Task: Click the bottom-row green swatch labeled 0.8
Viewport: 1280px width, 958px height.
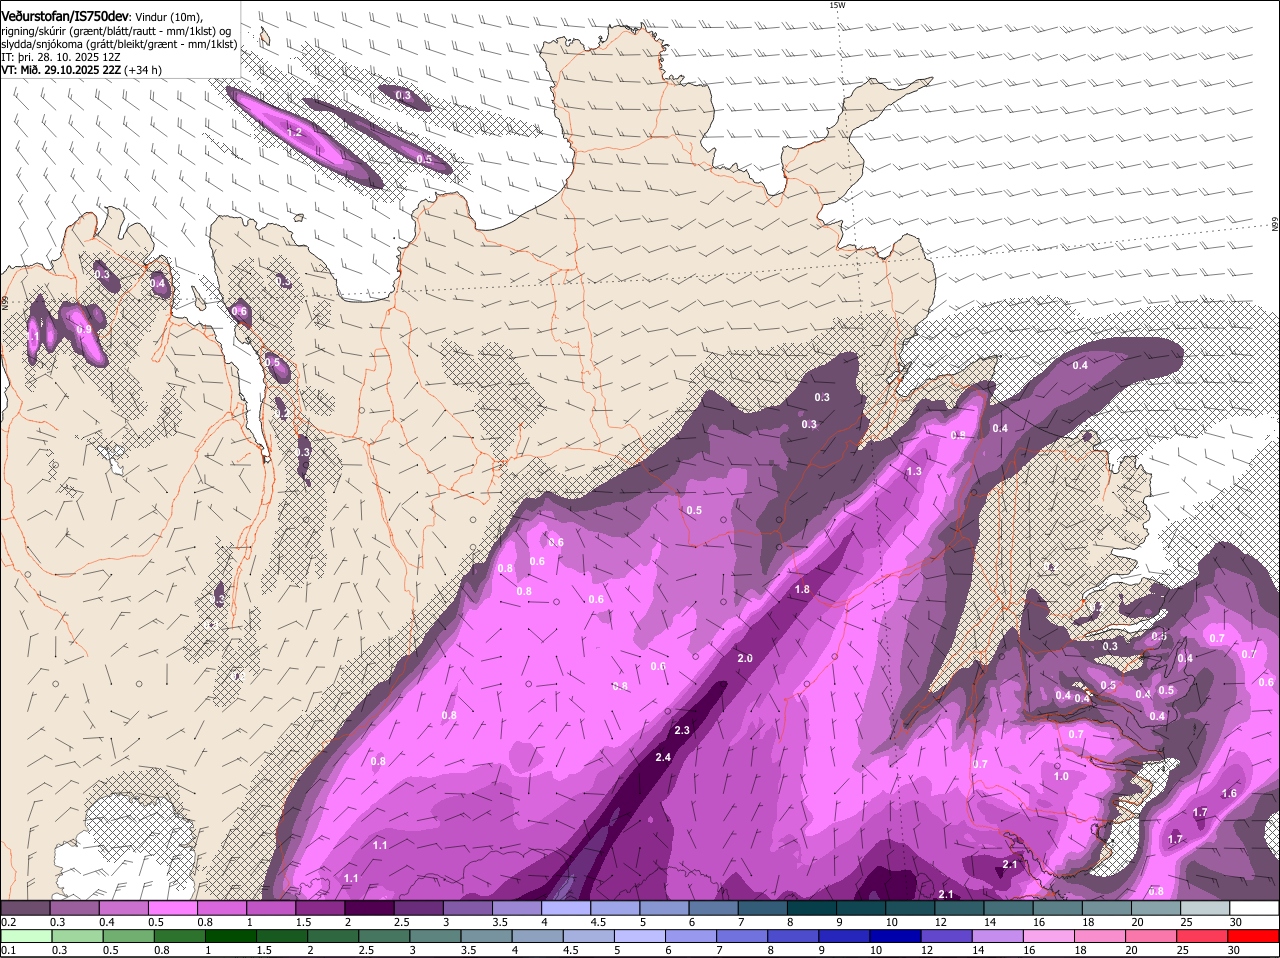Action: point(179,936)
